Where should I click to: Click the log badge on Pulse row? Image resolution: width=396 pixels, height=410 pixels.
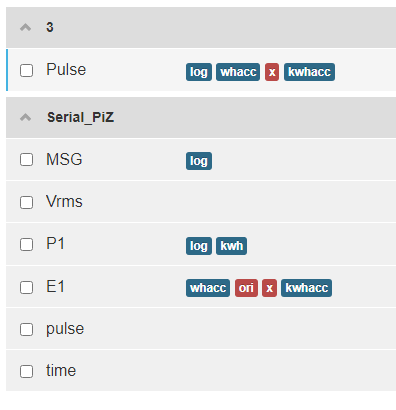click(199, 72)
